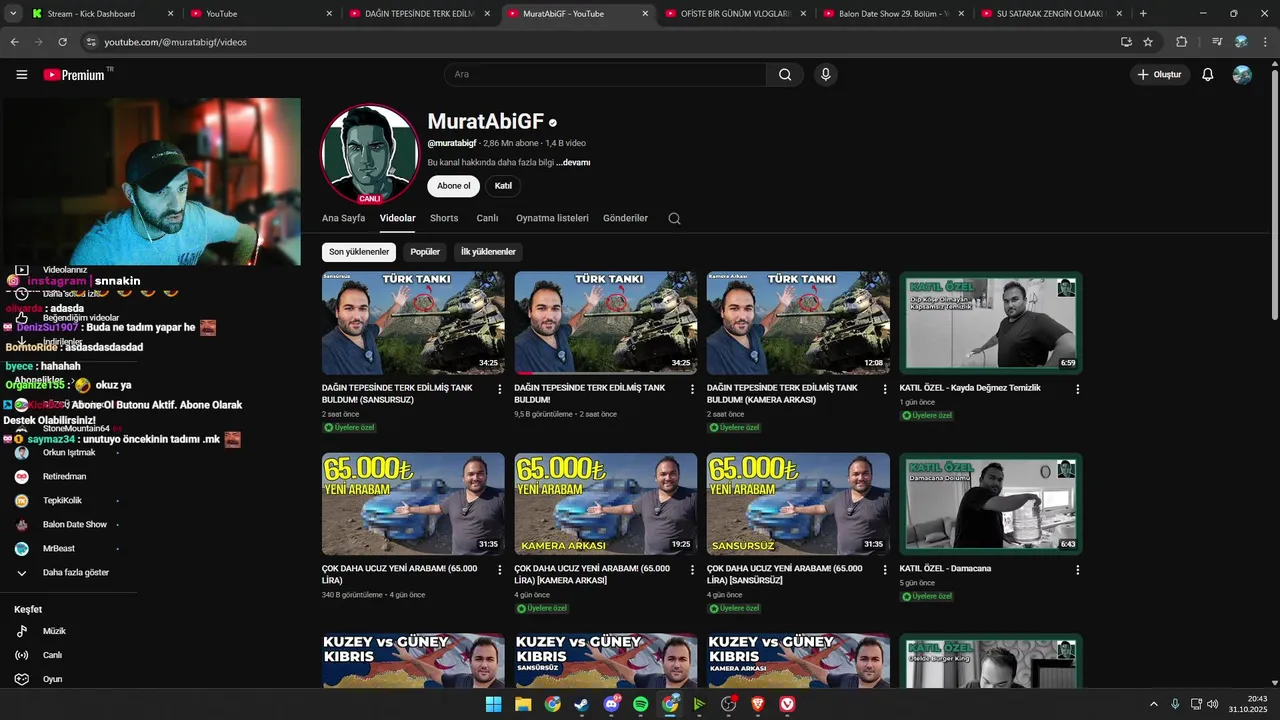Open Vivaldi browser from taskbar
Viewport: 1280px width, 720px height.
coord(788,704)
